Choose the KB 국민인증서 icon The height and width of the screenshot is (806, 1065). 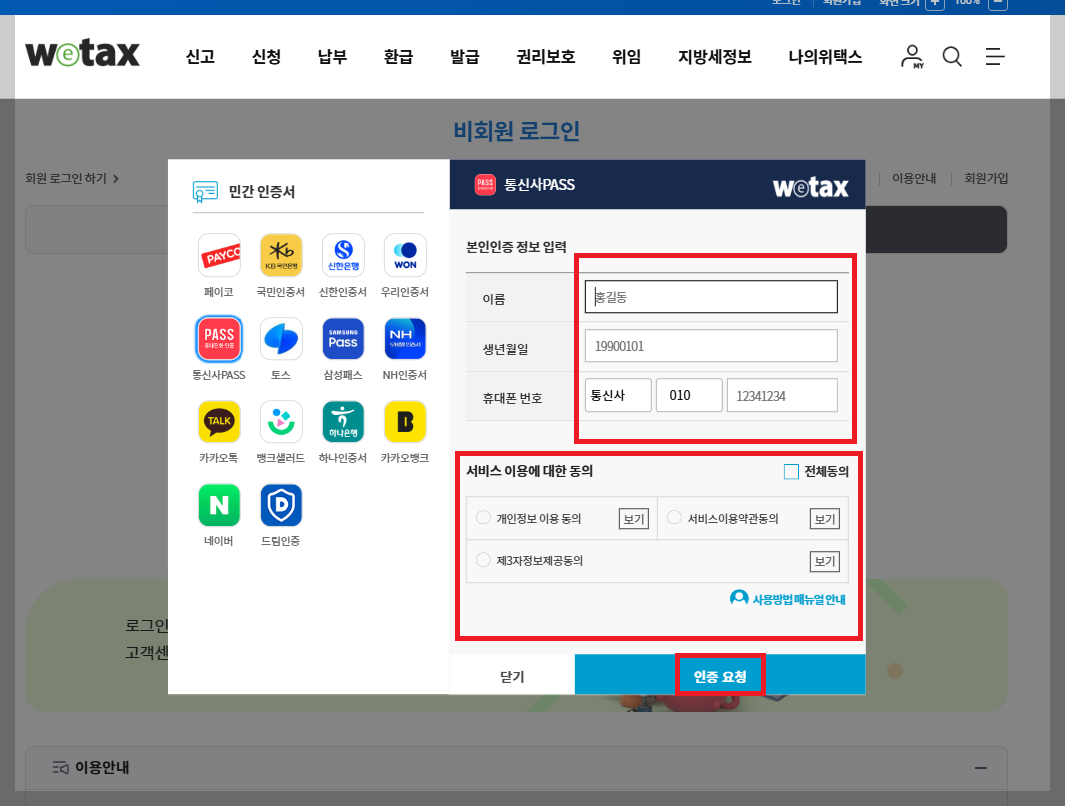[281, 255]
